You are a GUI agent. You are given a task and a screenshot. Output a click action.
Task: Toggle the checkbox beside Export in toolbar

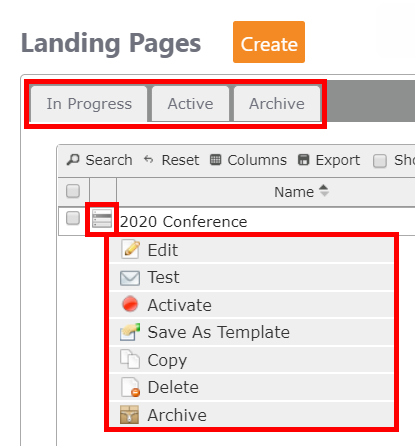pyautogui.click(x=380, y=161)
